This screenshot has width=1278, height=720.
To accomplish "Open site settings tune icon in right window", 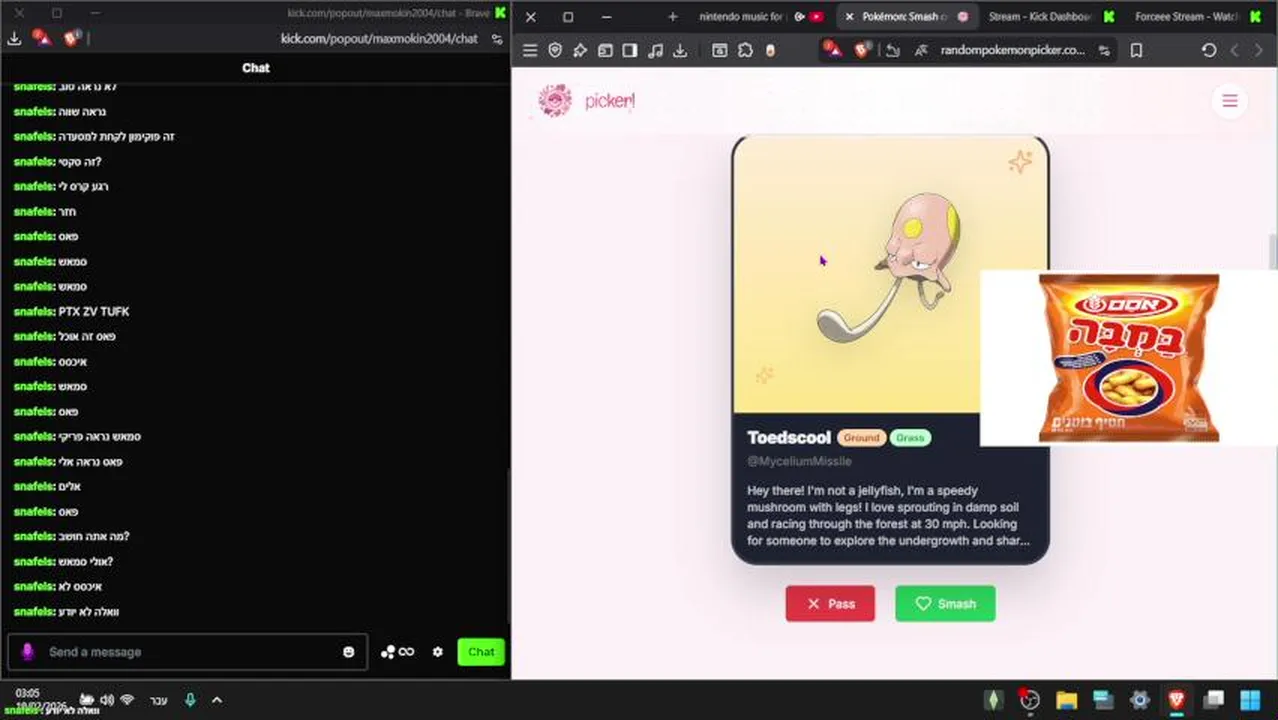I will click(x=1104, y=50).
